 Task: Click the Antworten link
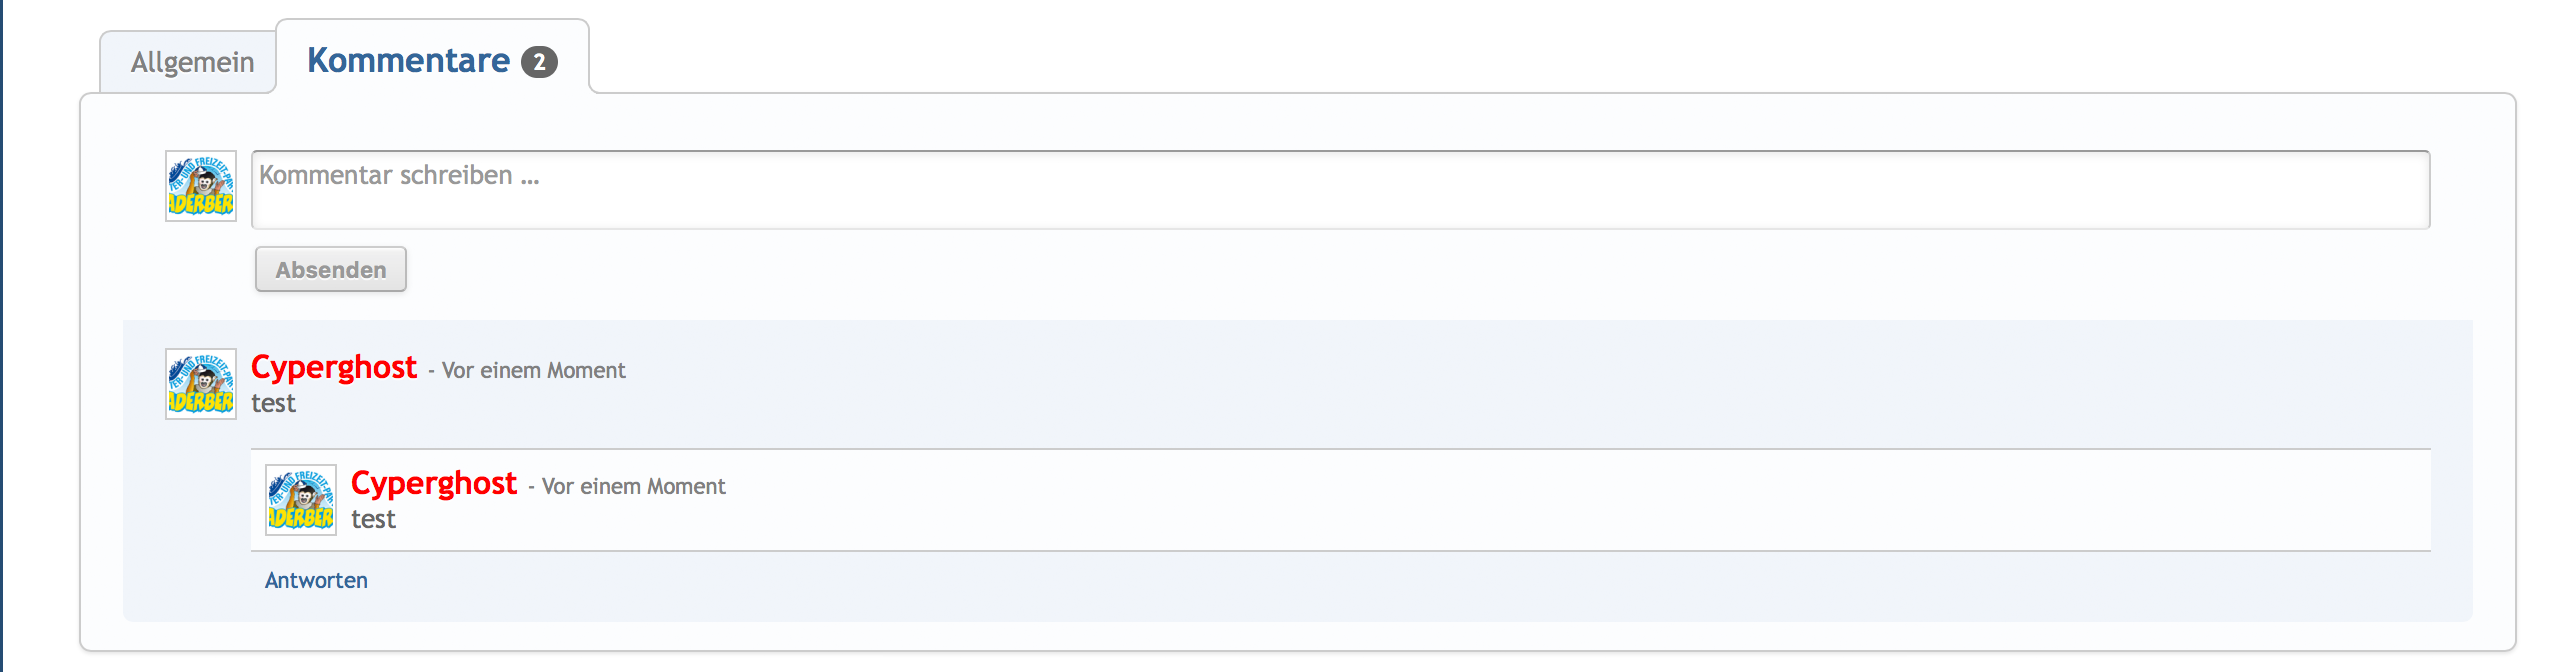point(316,581)
